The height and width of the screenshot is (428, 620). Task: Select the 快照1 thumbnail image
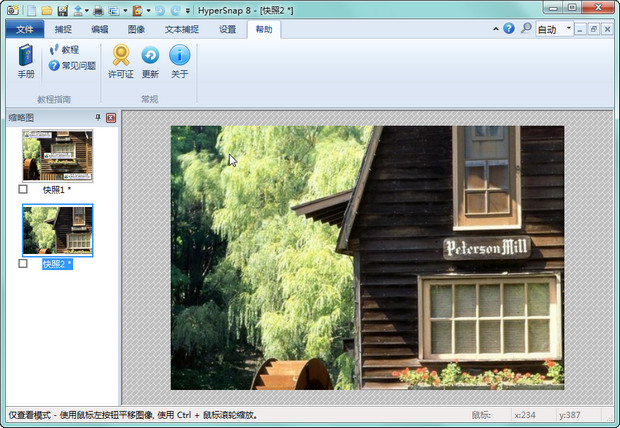click(57, 156)
